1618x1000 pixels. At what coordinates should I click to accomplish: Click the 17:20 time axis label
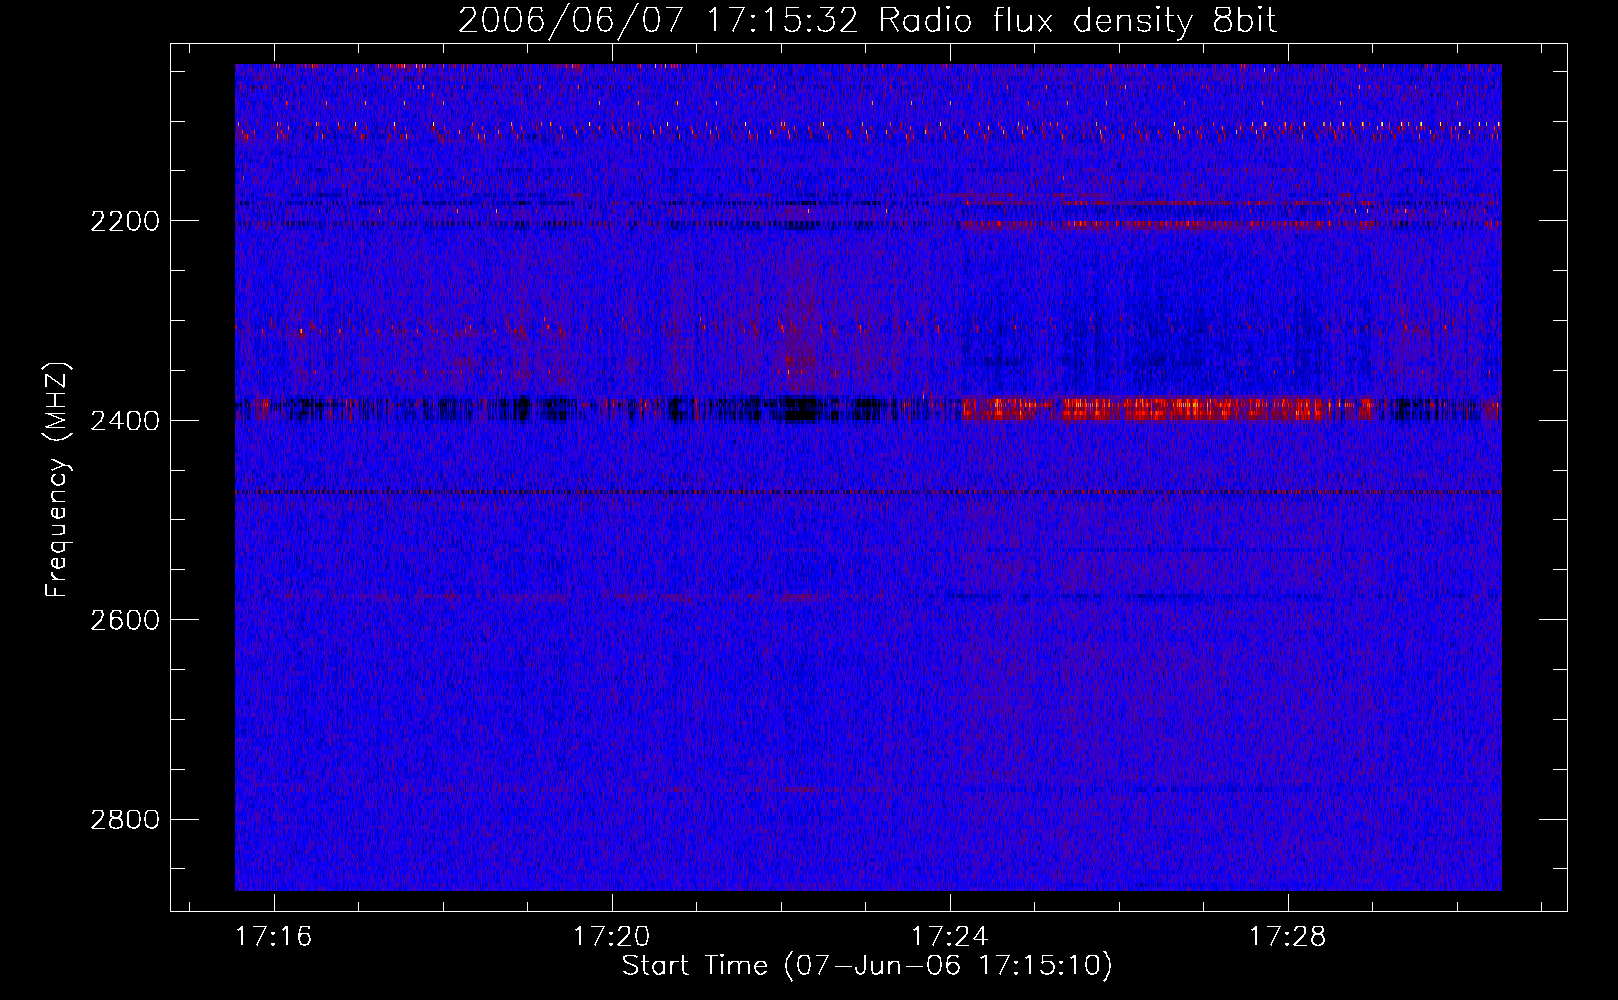[611, 937]
